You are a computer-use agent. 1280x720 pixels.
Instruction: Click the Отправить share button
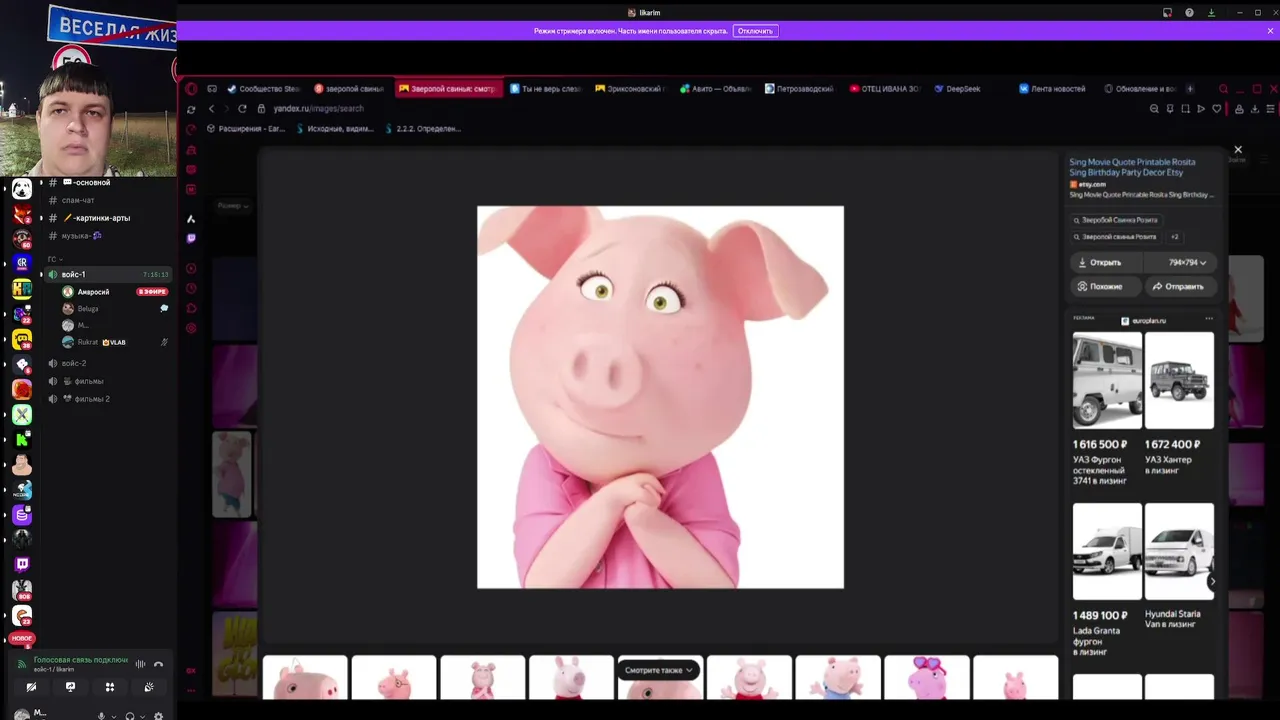click(1180, 286)
